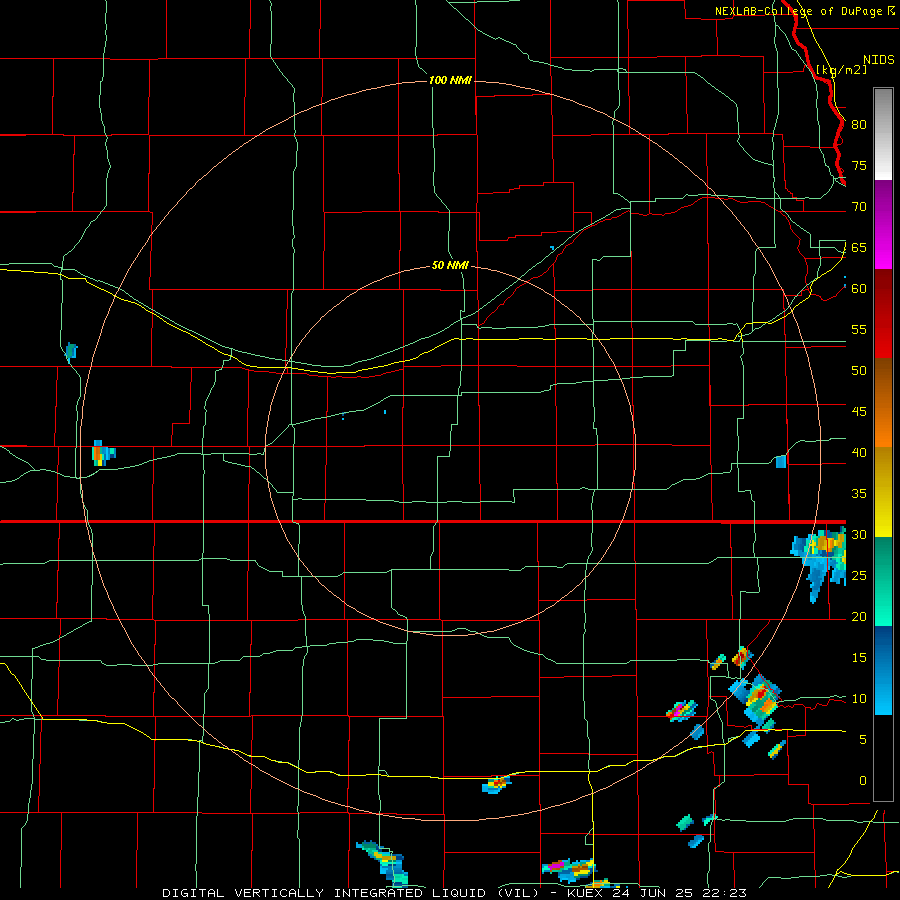Click the 35 value on the color scale
Viewport: 900px width, 900px height.
[859, 494]
